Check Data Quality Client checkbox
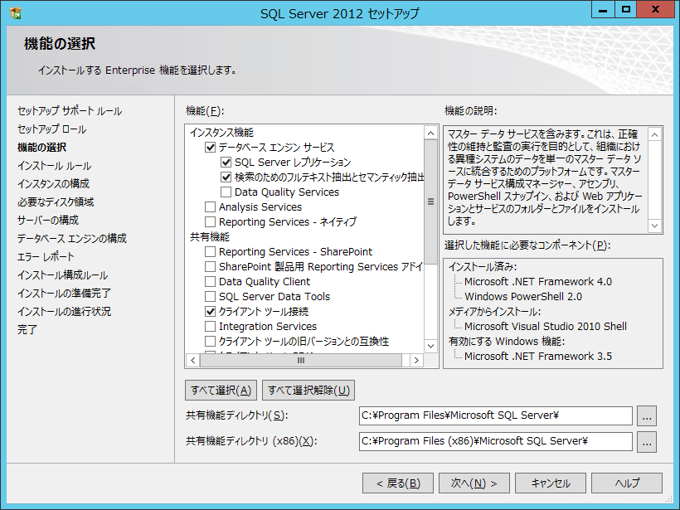Screen dimensions: 680x510 210,281
